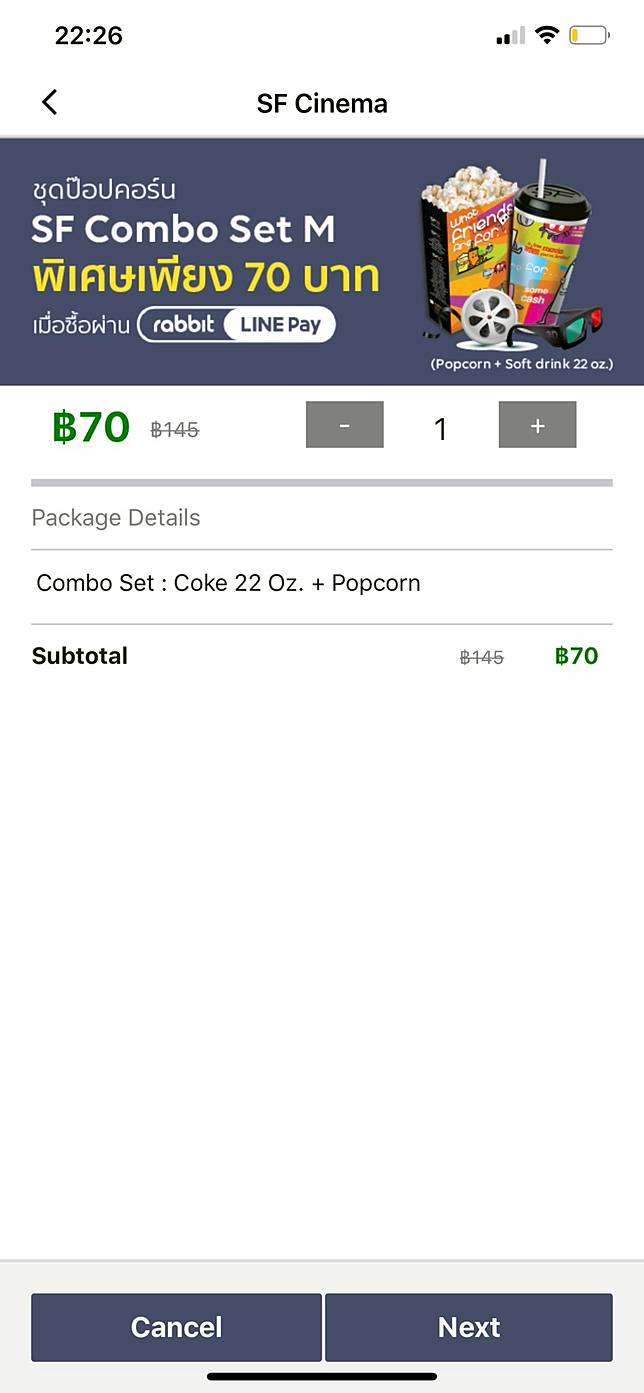
Task: Tap the battery icon in status bar
Action: tap(588, 36)
